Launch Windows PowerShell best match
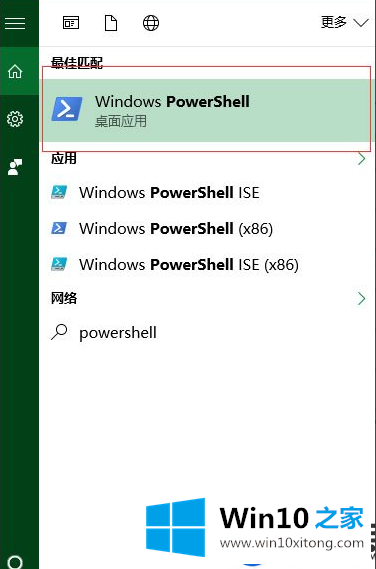This screenshot has width=376, height=569. [207, 110]
